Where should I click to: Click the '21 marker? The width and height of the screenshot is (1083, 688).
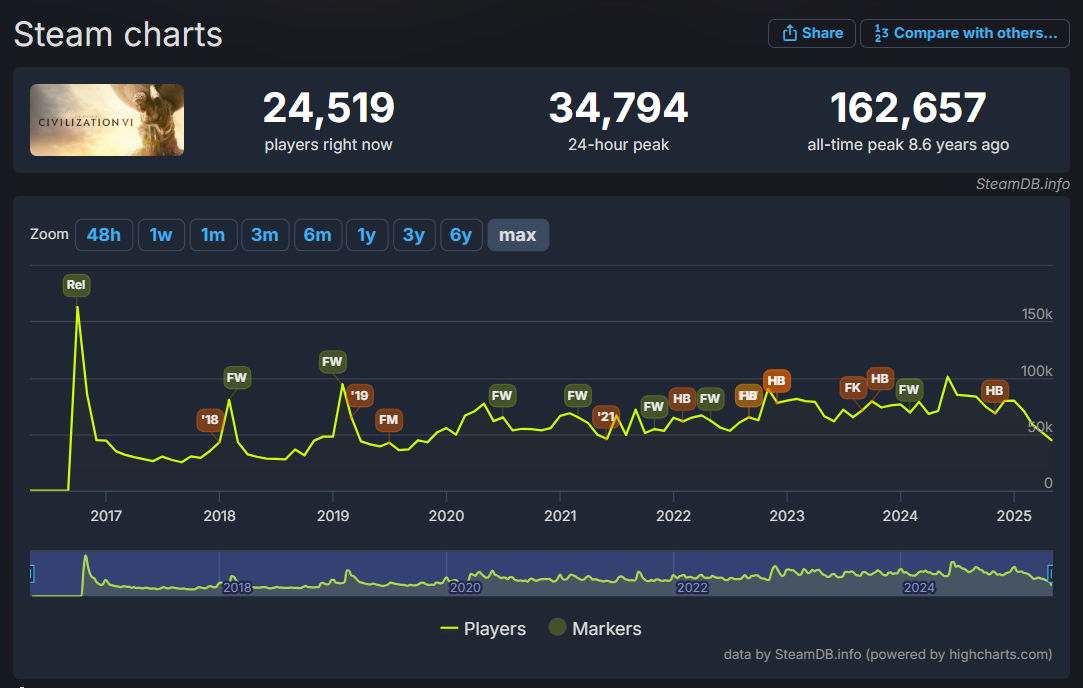coord(606,417)
